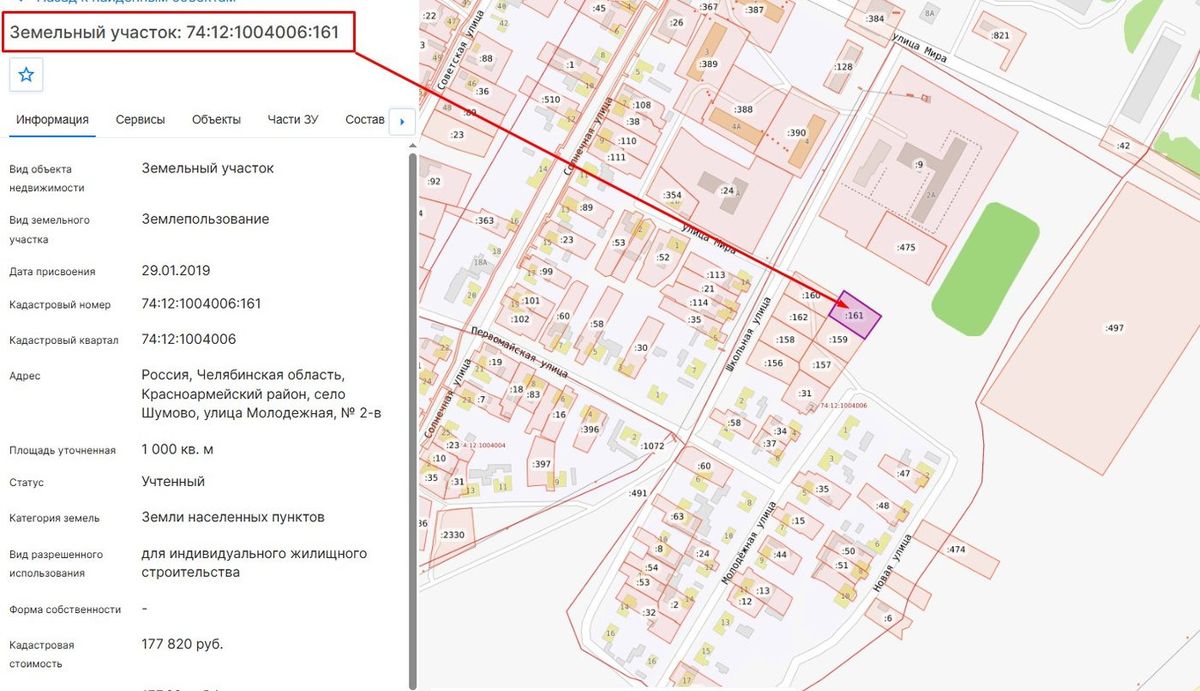The image size is (1200, 691).
Task: Select the date 29.01.2019
Action: click(176, 271)
